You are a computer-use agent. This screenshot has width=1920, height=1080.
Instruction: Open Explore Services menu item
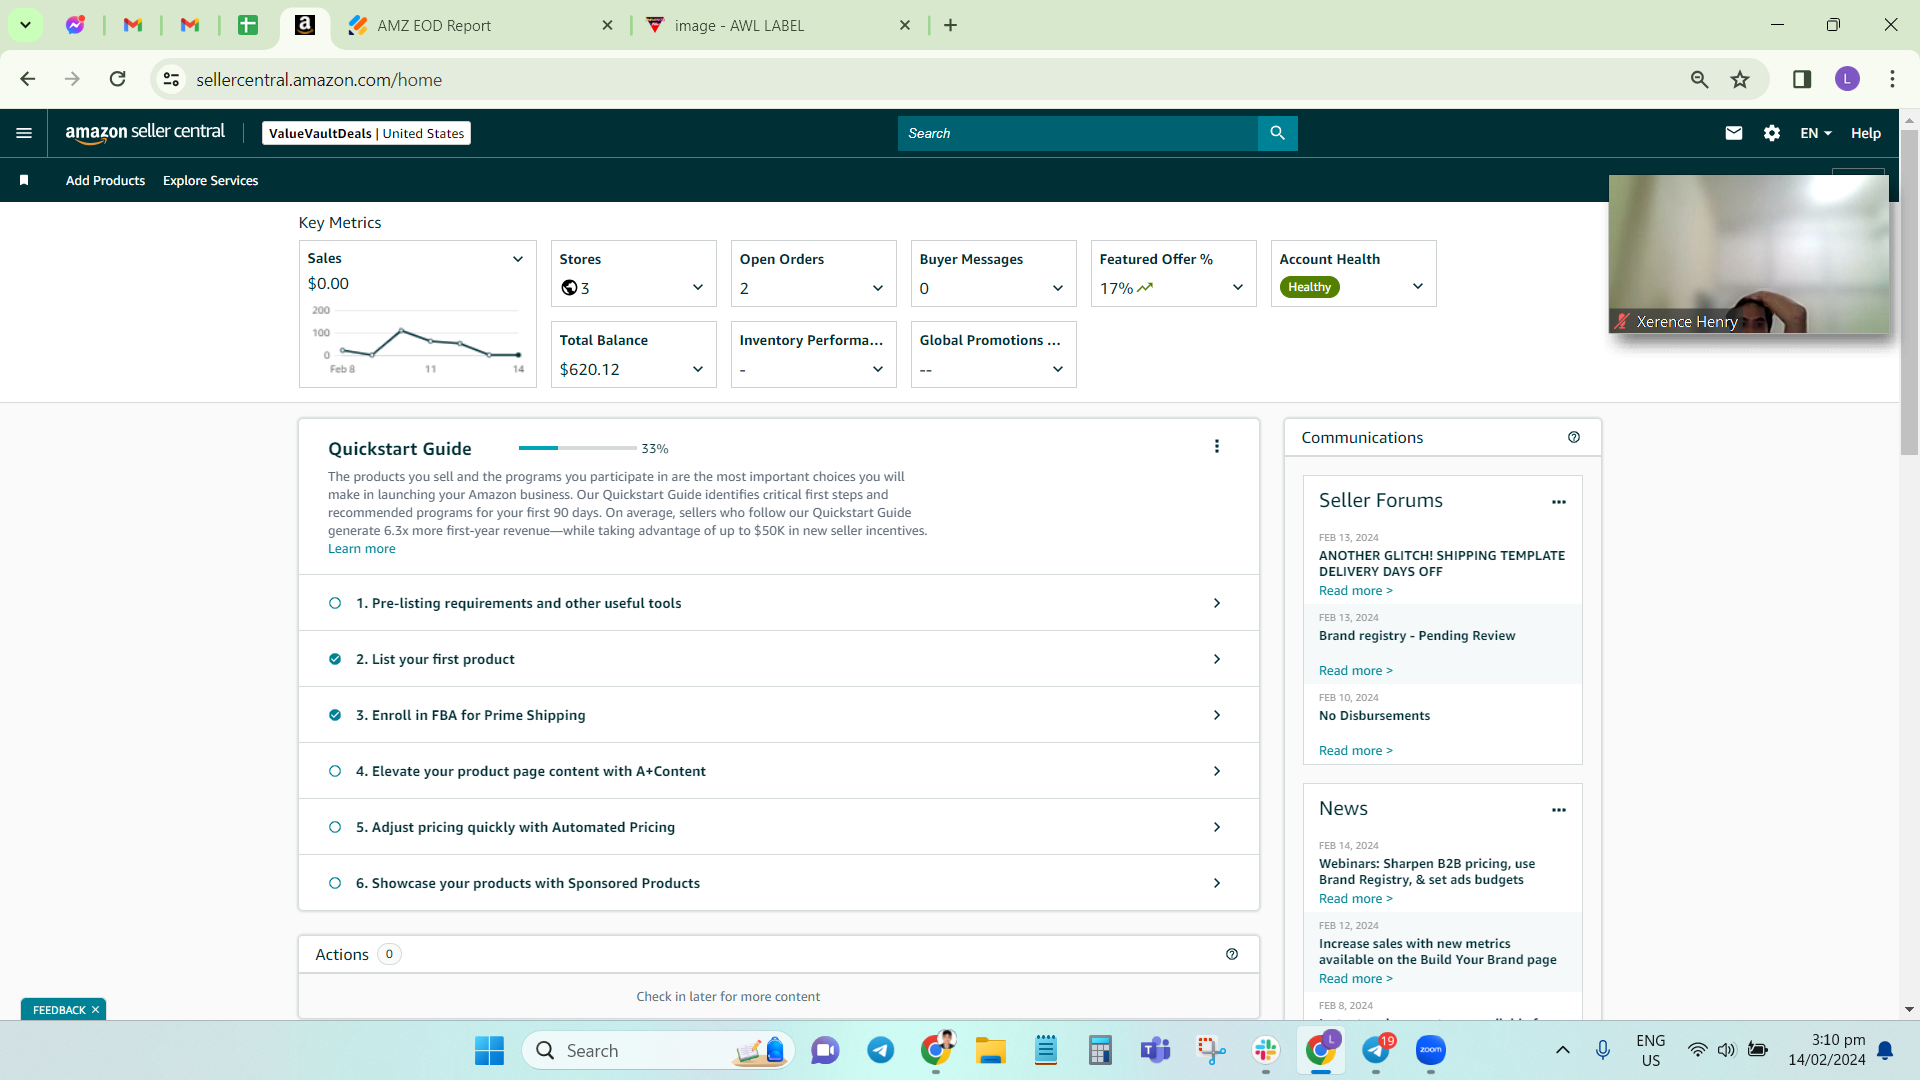coord(210,180)
